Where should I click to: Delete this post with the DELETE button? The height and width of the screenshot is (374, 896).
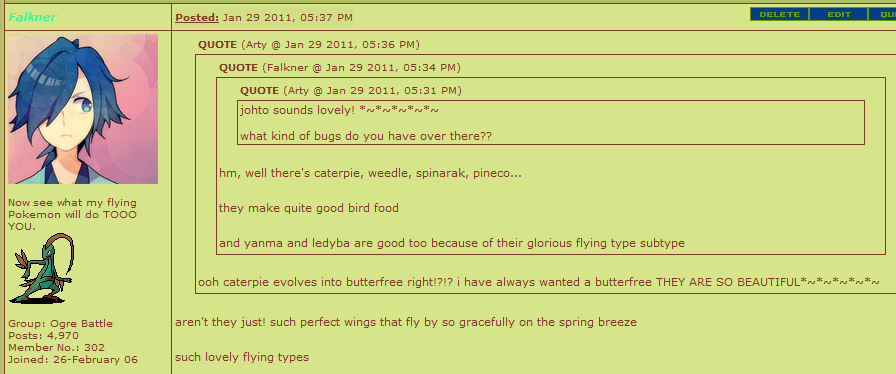click(x=779, y=14)
